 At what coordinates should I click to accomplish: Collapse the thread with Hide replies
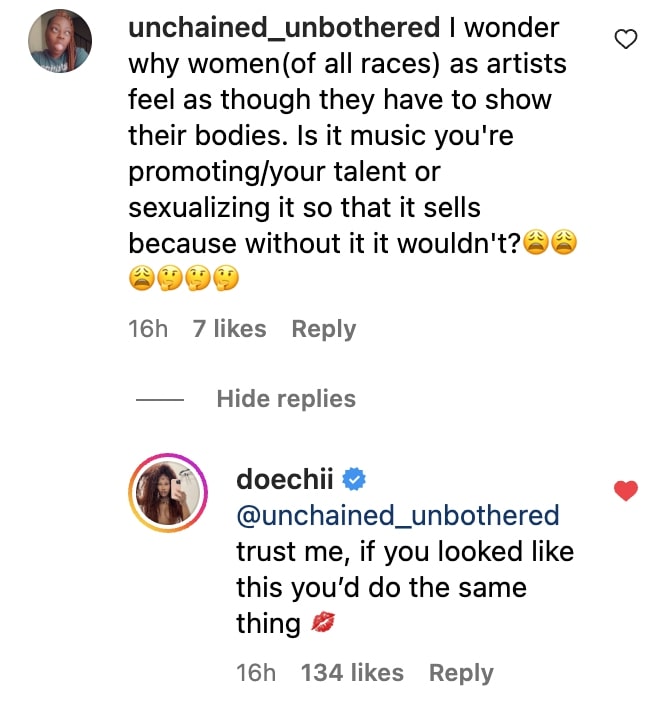point(286,399)
